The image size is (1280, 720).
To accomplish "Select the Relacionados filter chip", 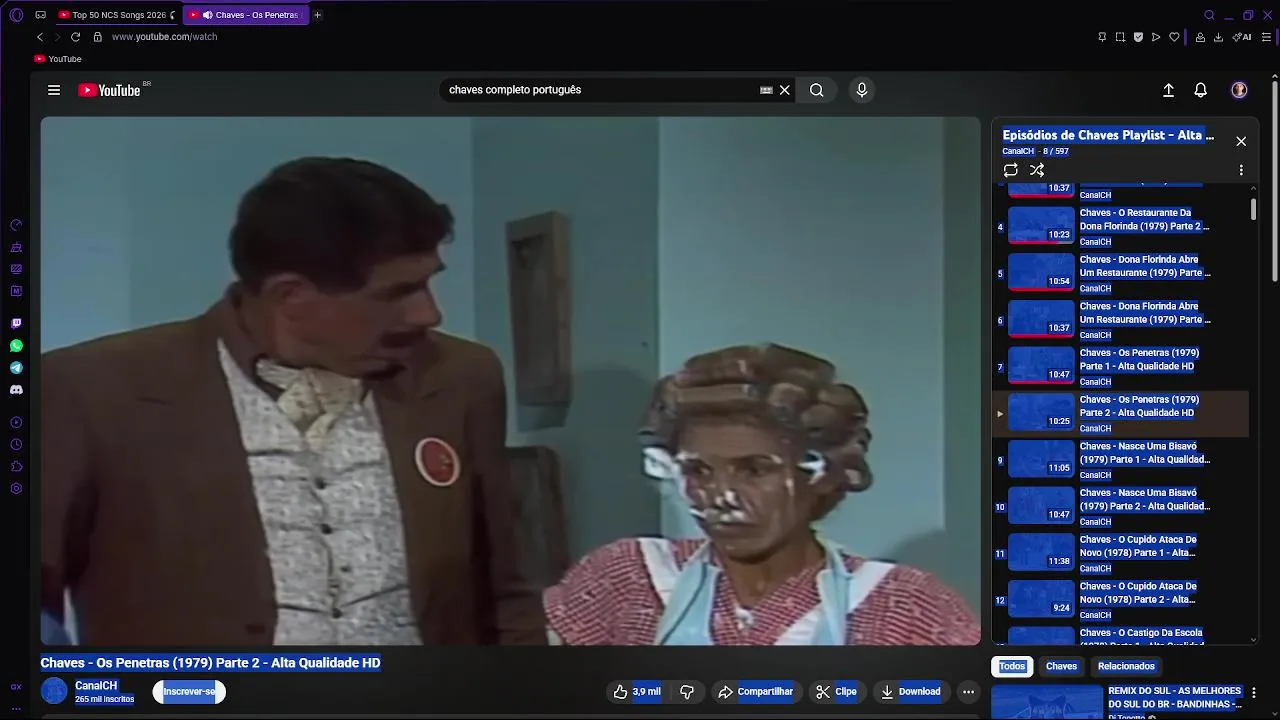I will (1126, 666).
